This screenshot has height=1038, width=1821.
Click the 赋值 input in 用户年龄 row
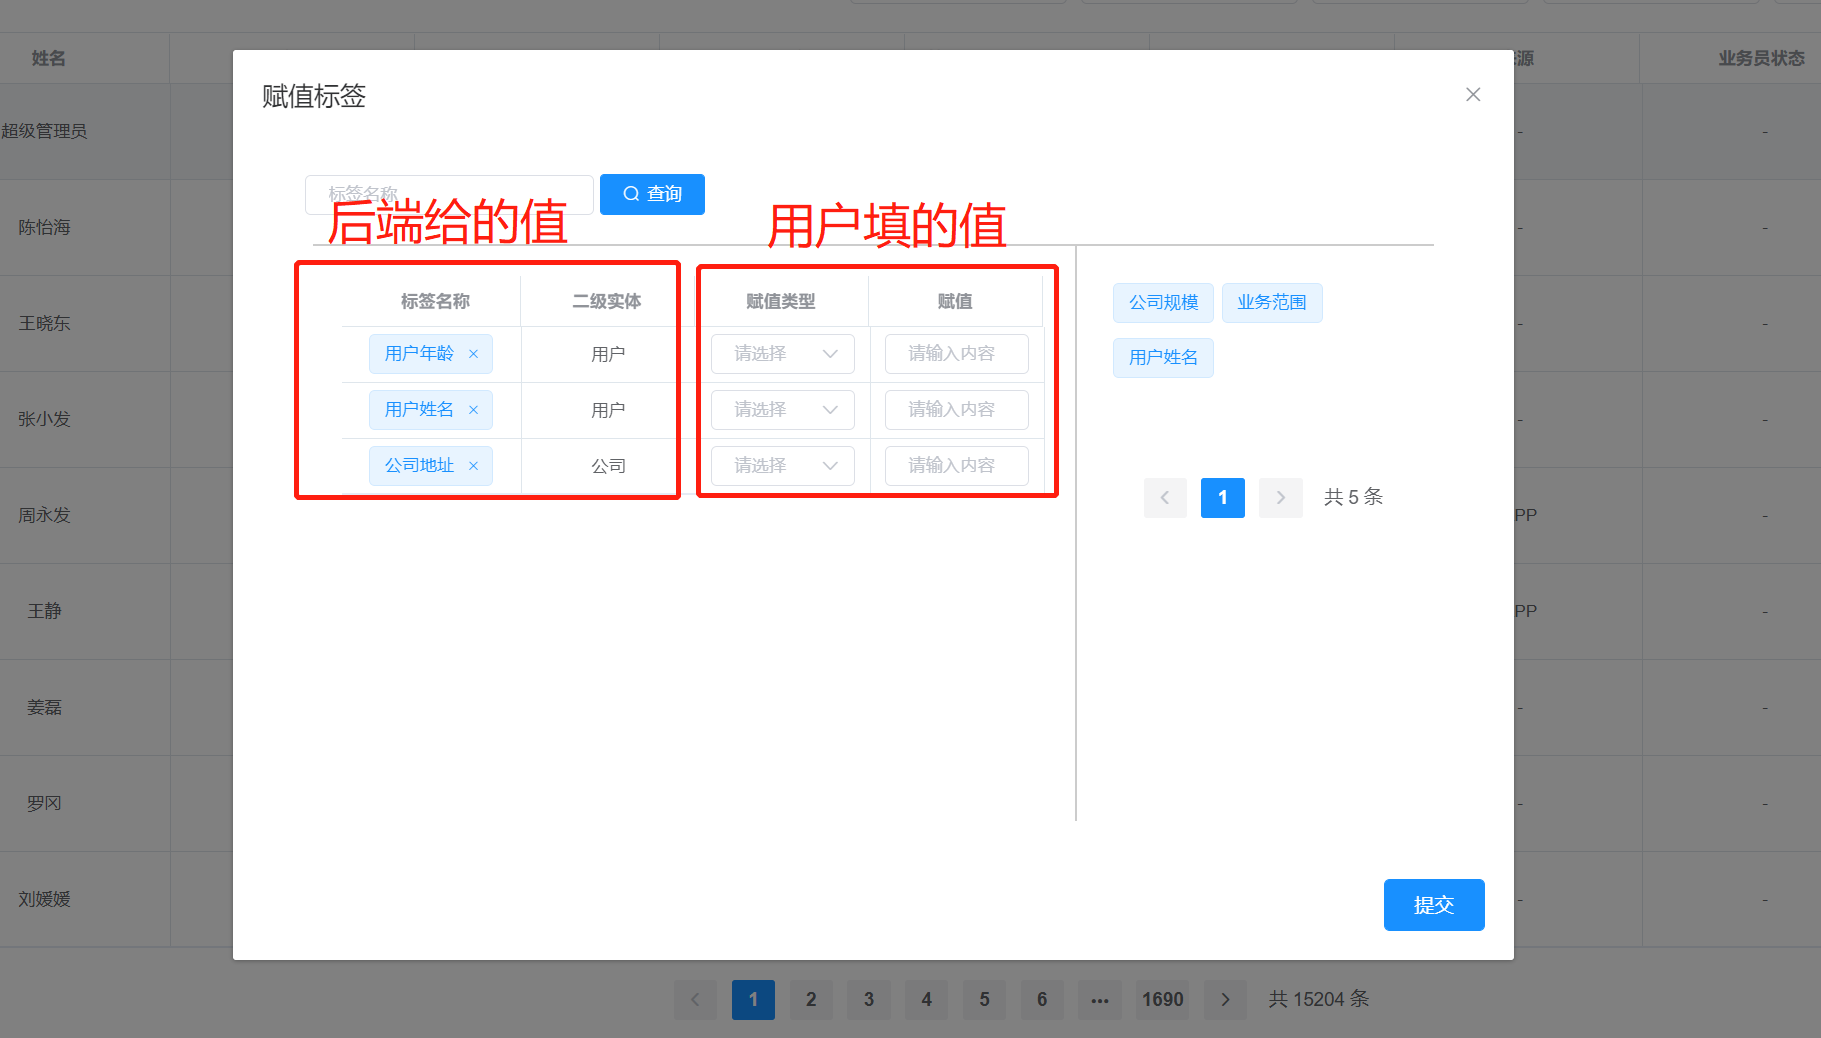pos(957,354)
